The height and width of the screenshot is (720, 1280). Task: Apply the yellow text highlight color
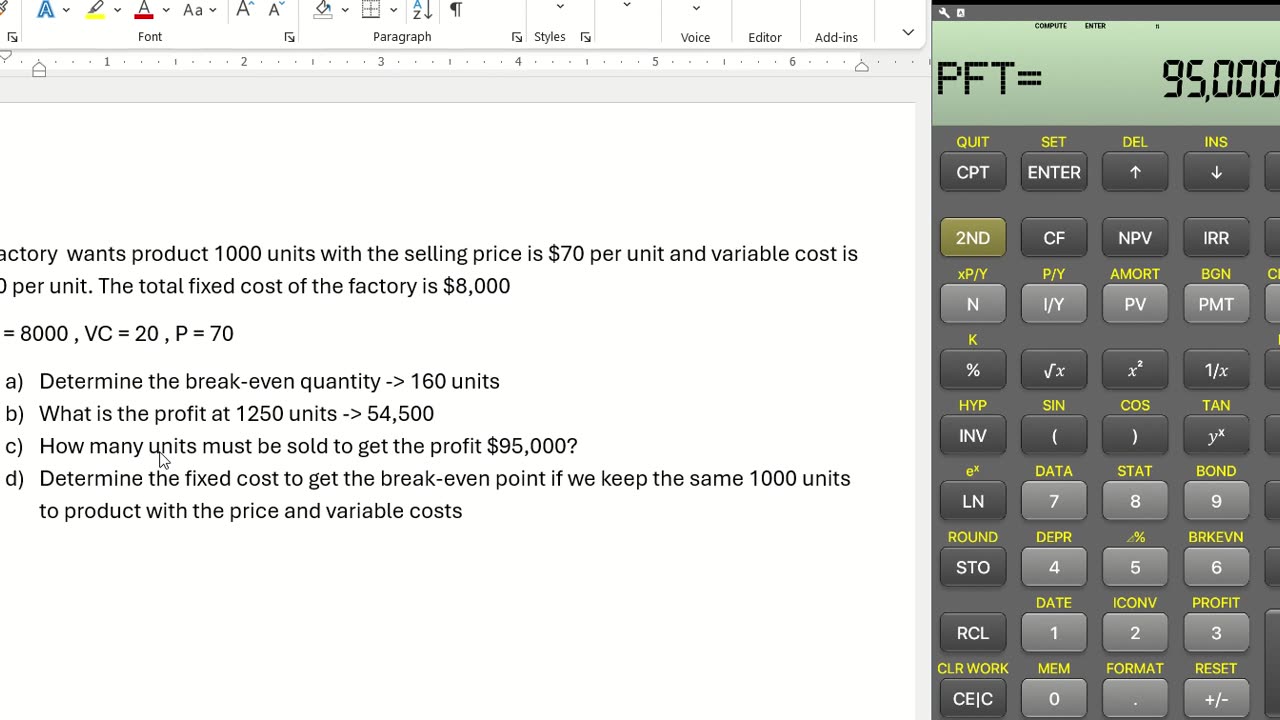click(95, 10)
